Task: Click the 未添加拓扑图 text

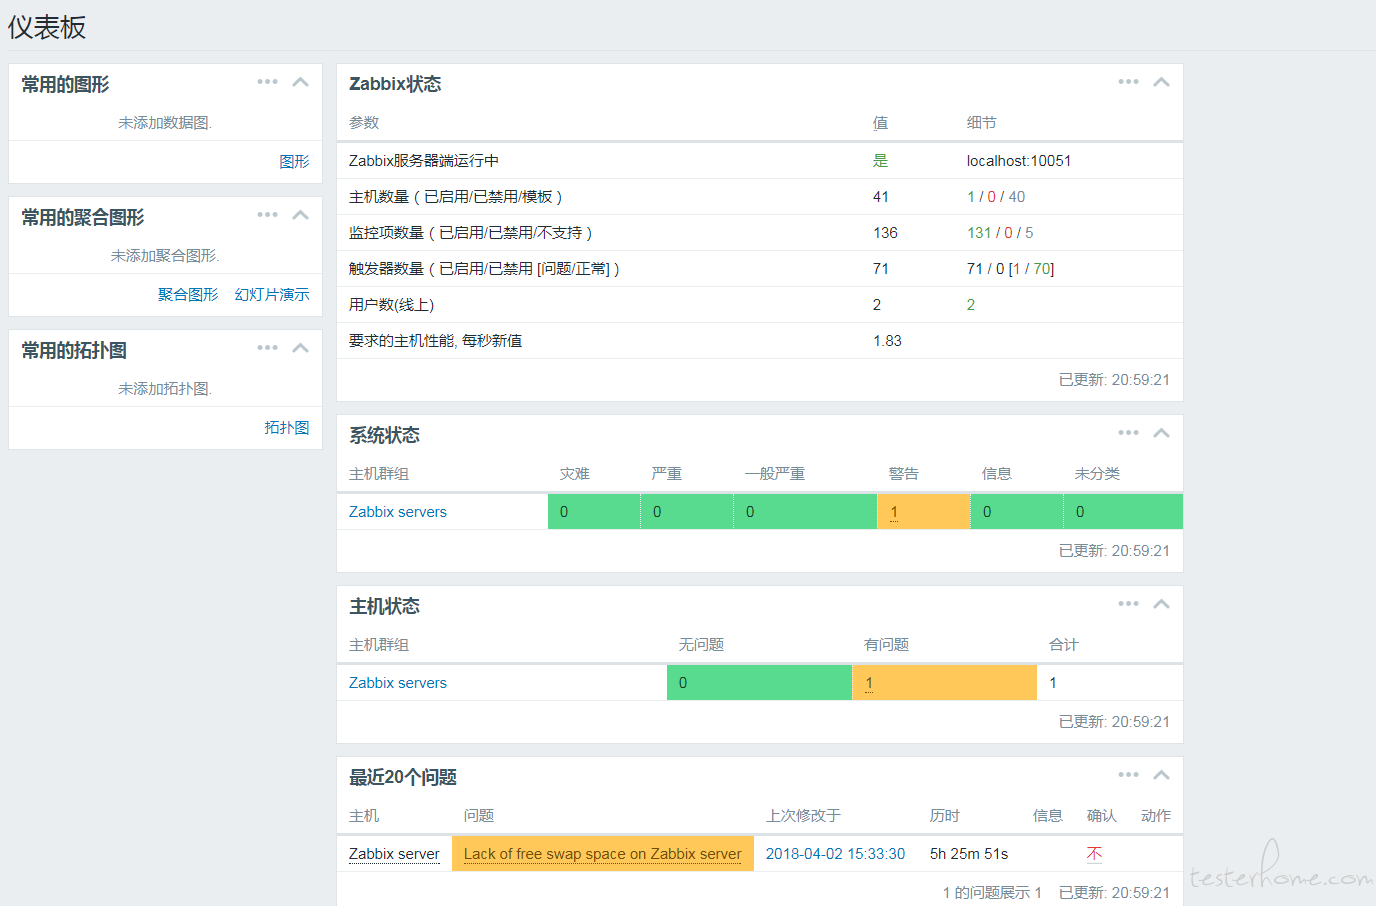Action: (x=165, y=389)
